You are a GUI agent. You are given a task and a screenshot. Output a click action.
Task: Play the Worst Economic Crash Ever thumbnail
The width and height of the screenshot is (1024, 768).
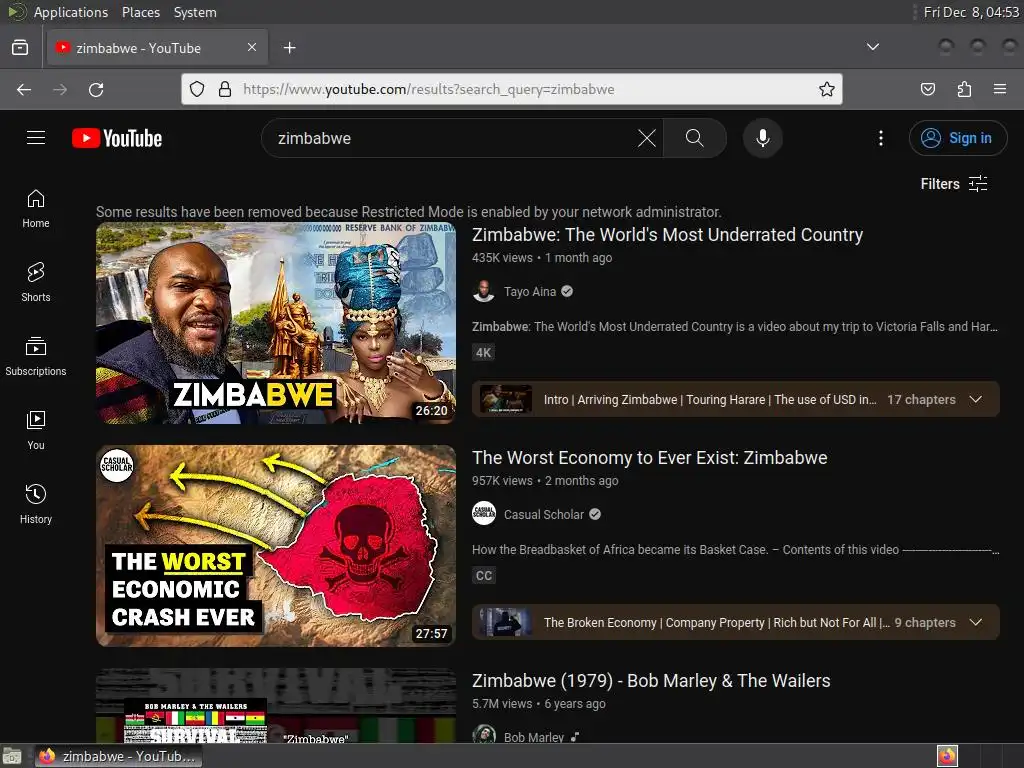coord(276,546)
